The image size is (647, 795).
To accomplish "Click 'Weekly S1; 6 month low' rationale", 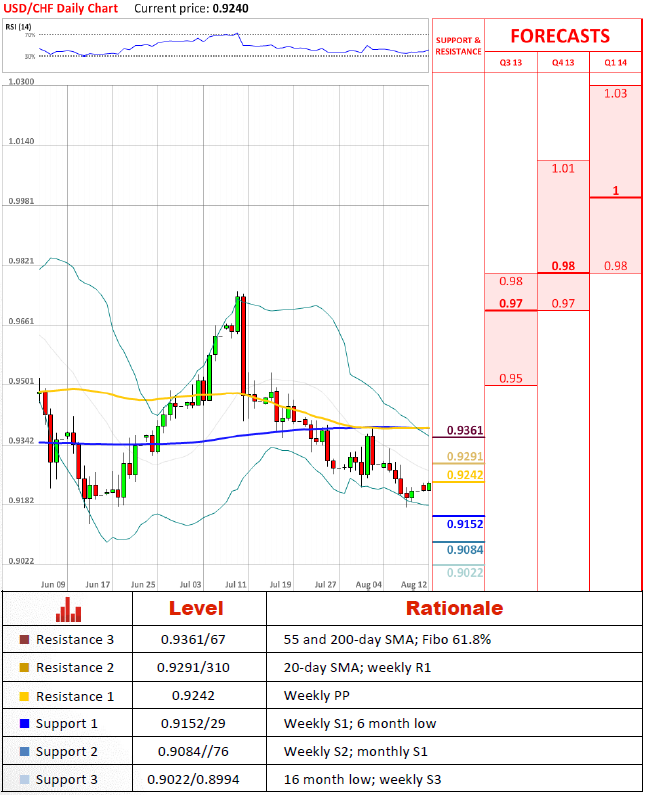I will [360, 724].
